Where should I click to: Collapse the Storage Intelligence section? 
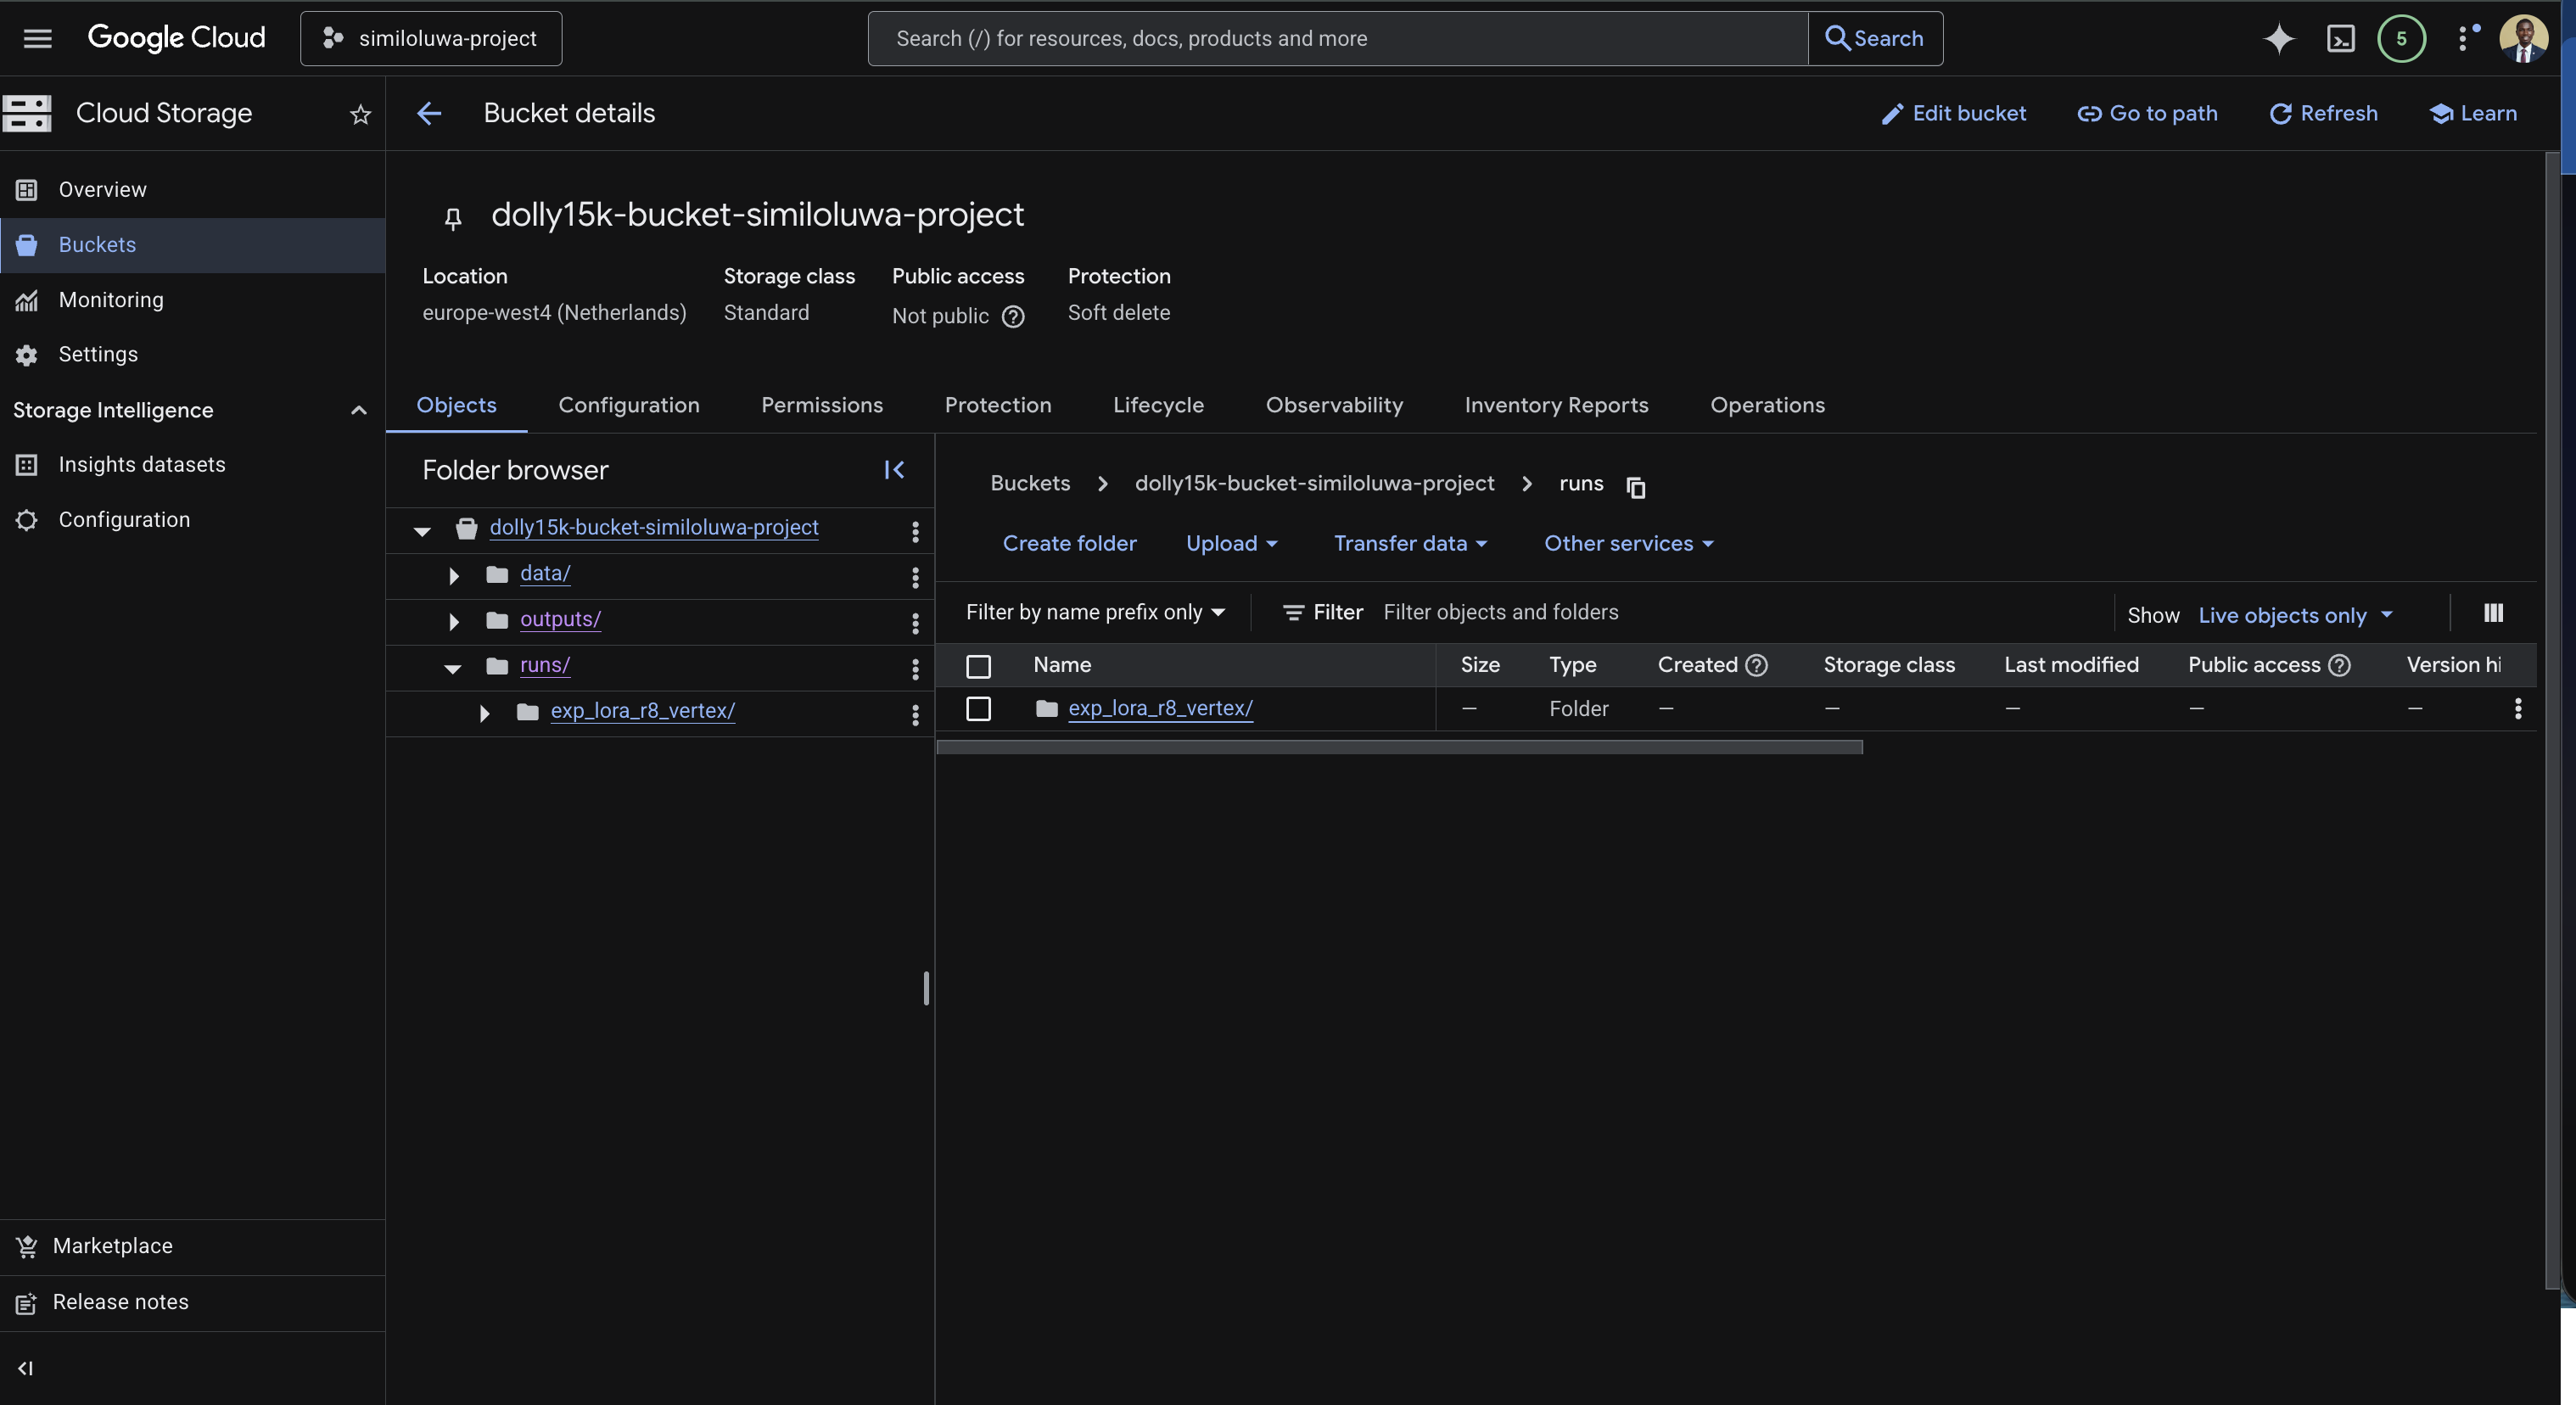pos(358,410)
